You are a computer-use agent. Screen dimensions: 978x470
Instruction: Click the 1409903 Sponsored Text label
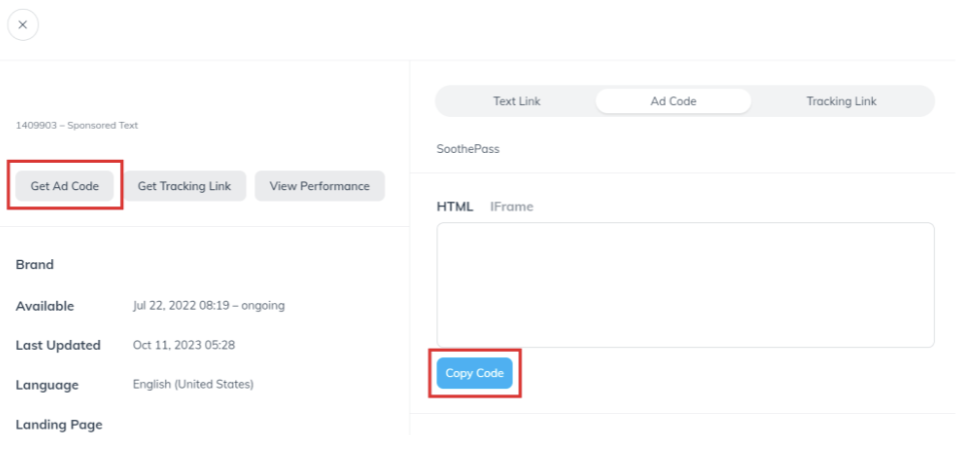pos(77,126)
